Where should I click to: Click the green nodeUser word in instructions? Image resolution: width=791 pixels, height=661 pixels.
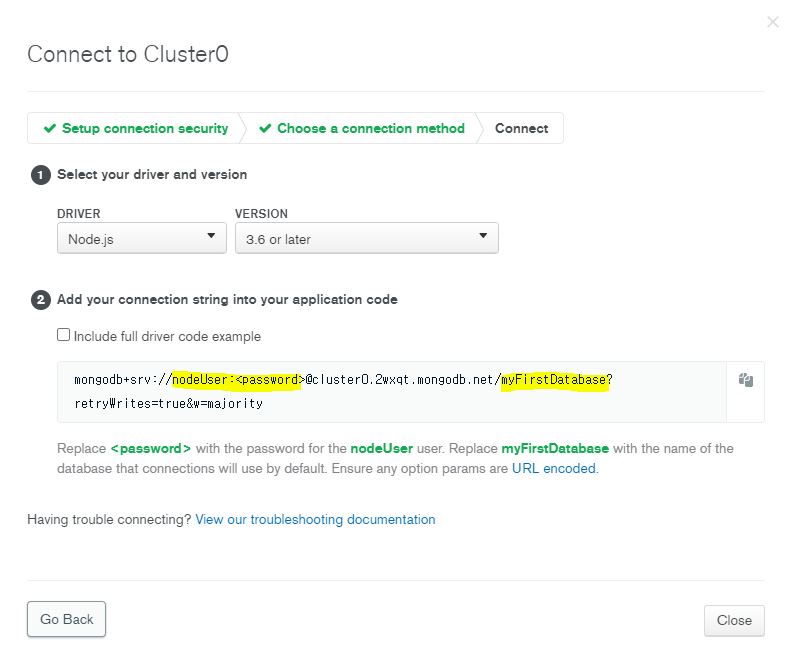pos(381,448)
